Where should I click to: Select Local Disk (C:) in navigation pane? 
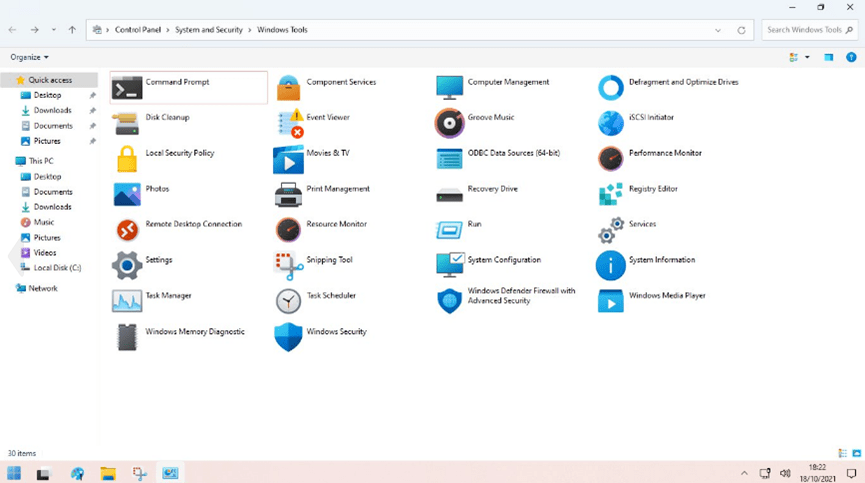tap(57, 268)
